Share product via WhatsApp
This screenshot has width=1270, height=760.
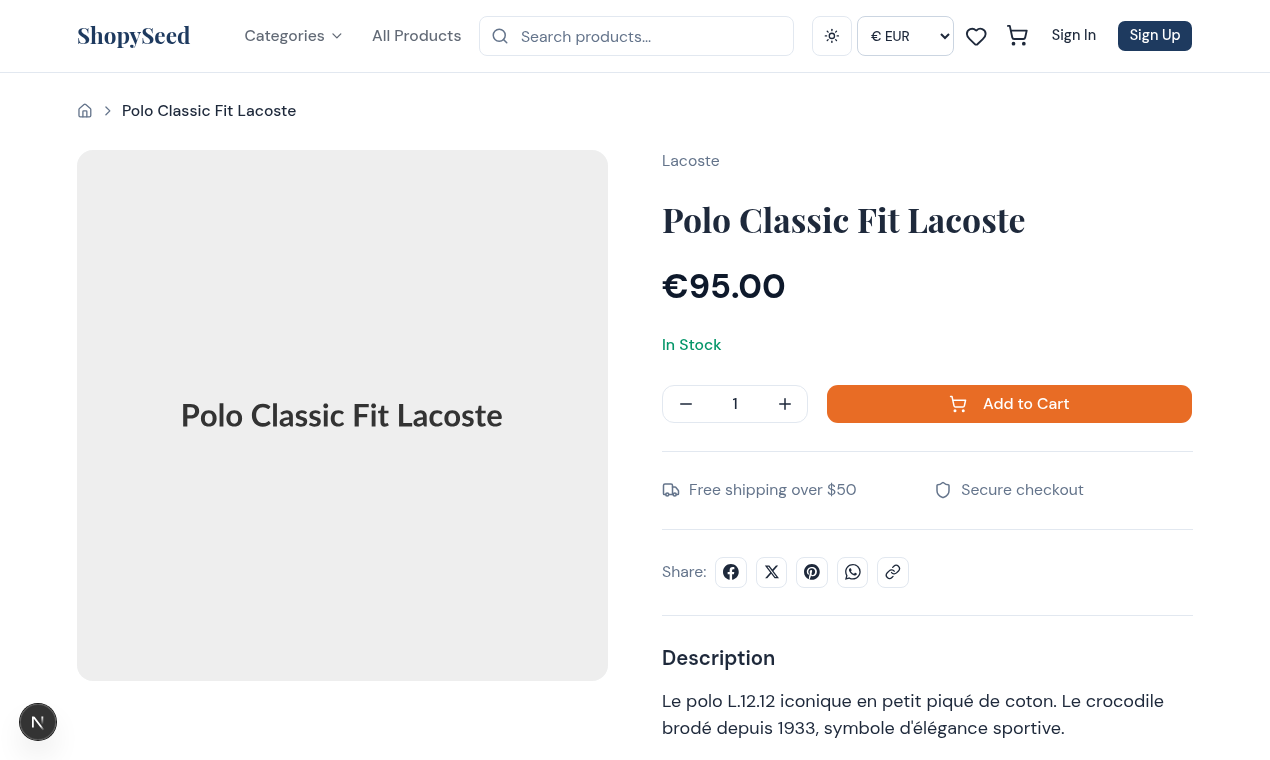tap(852, 572)
